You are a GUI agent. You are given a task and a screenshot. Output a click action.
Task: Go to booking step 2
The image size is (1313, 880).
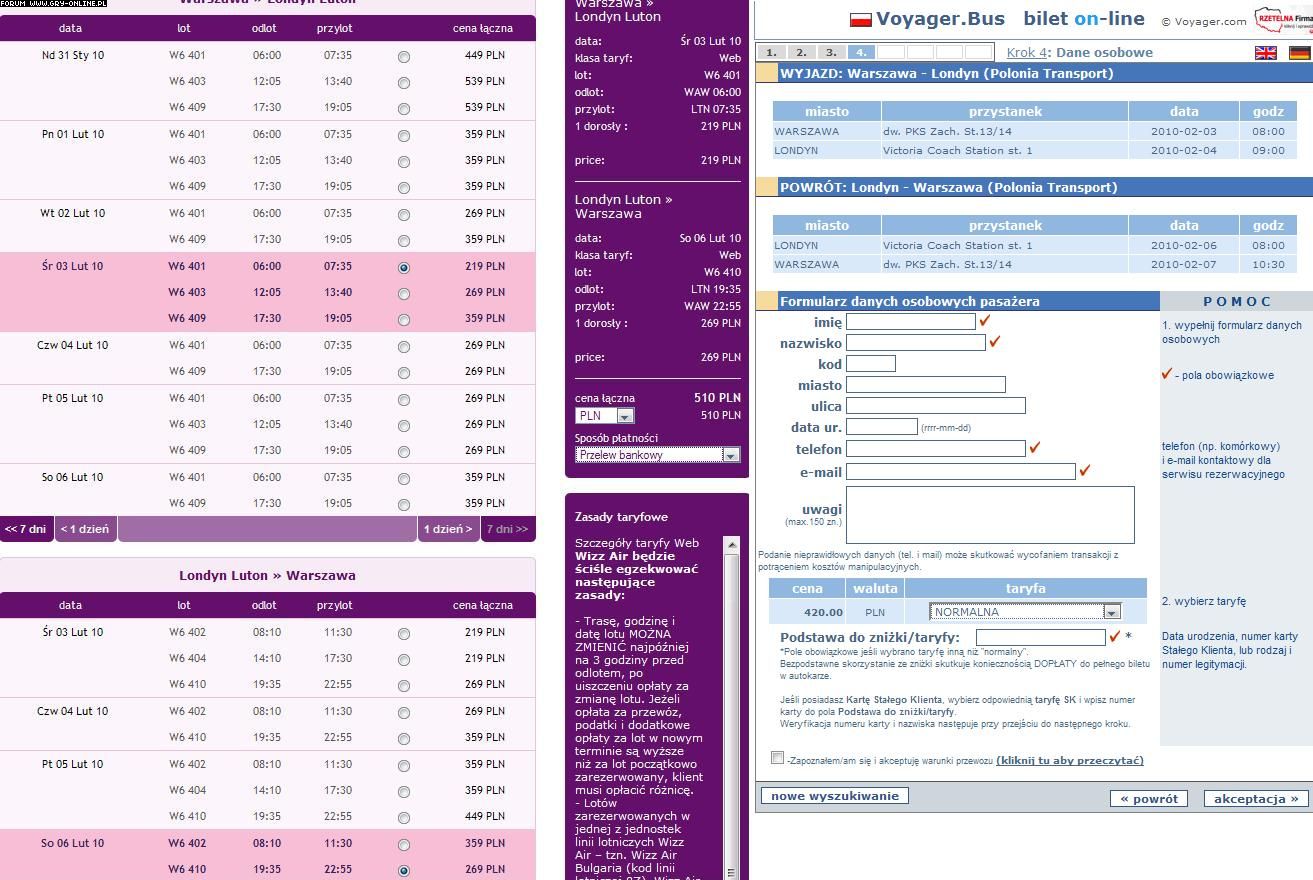tap(801, 52)
